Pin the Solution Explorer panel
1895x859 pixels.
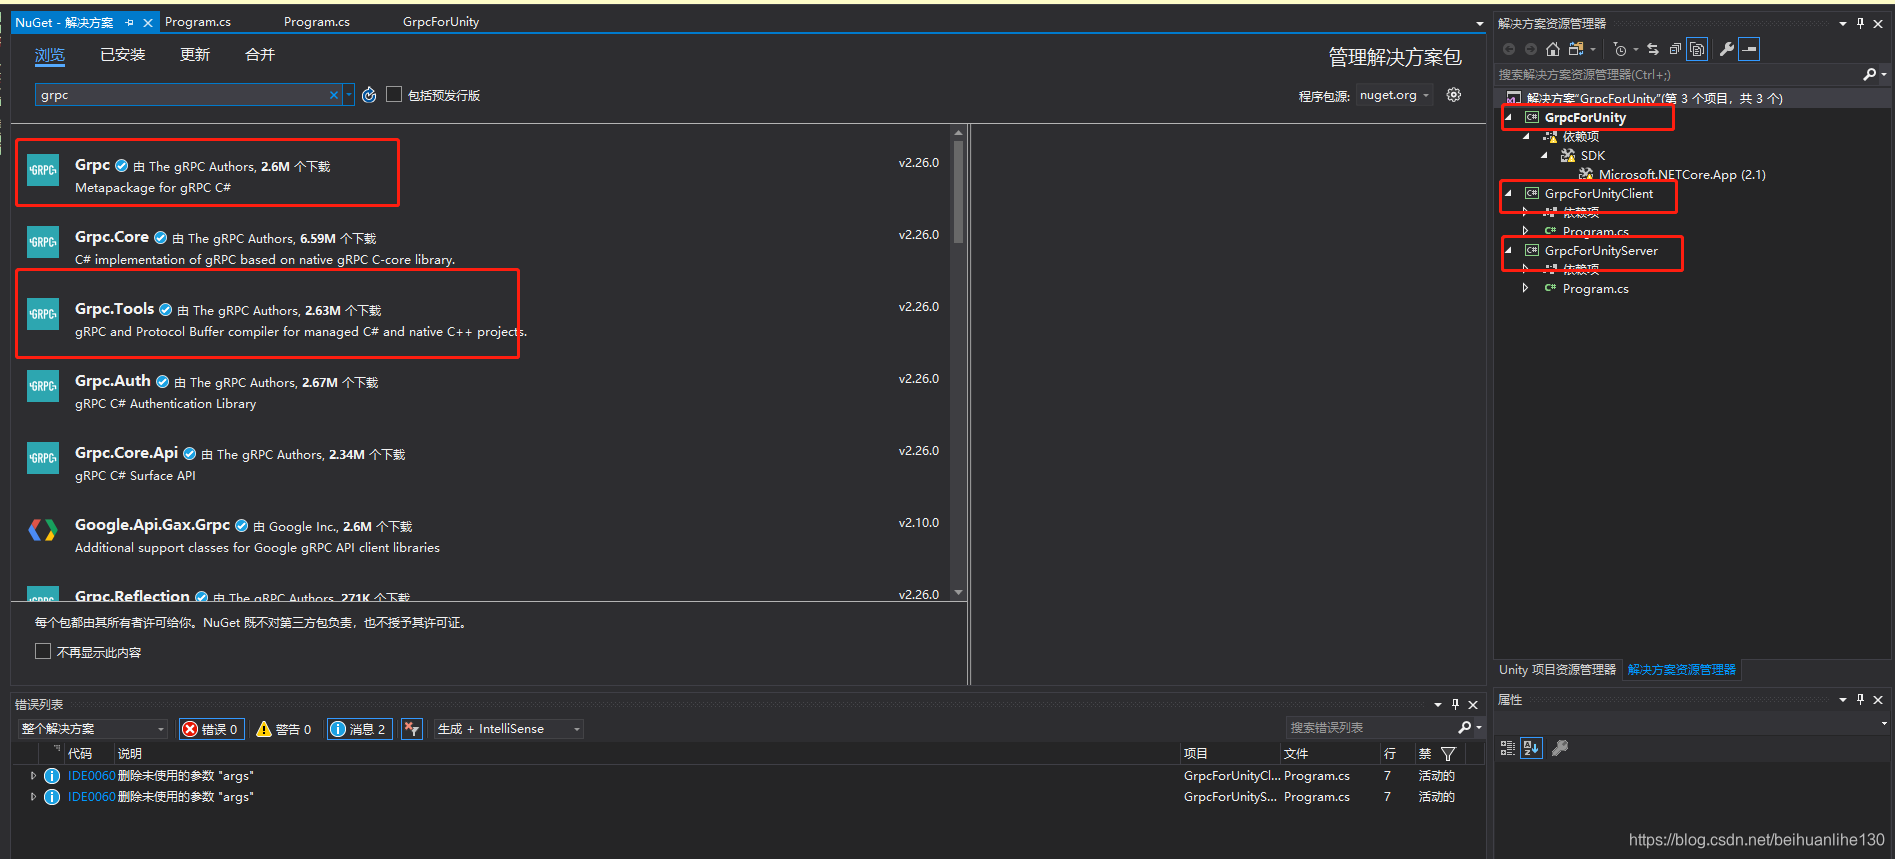point(1860,24)
